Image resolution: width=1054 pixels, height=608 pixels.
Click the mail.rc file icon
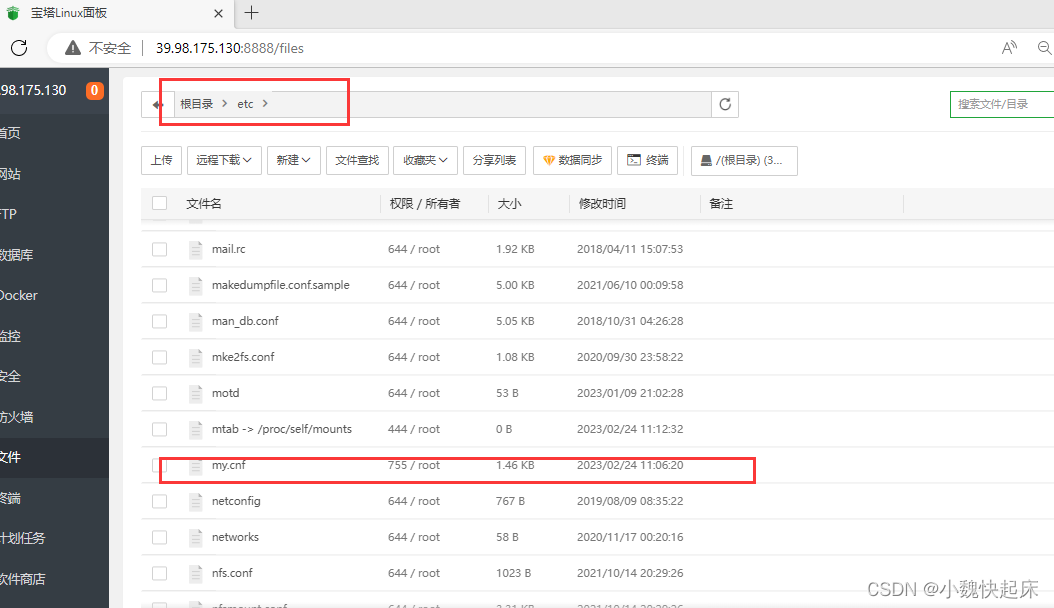coord(196,249)
